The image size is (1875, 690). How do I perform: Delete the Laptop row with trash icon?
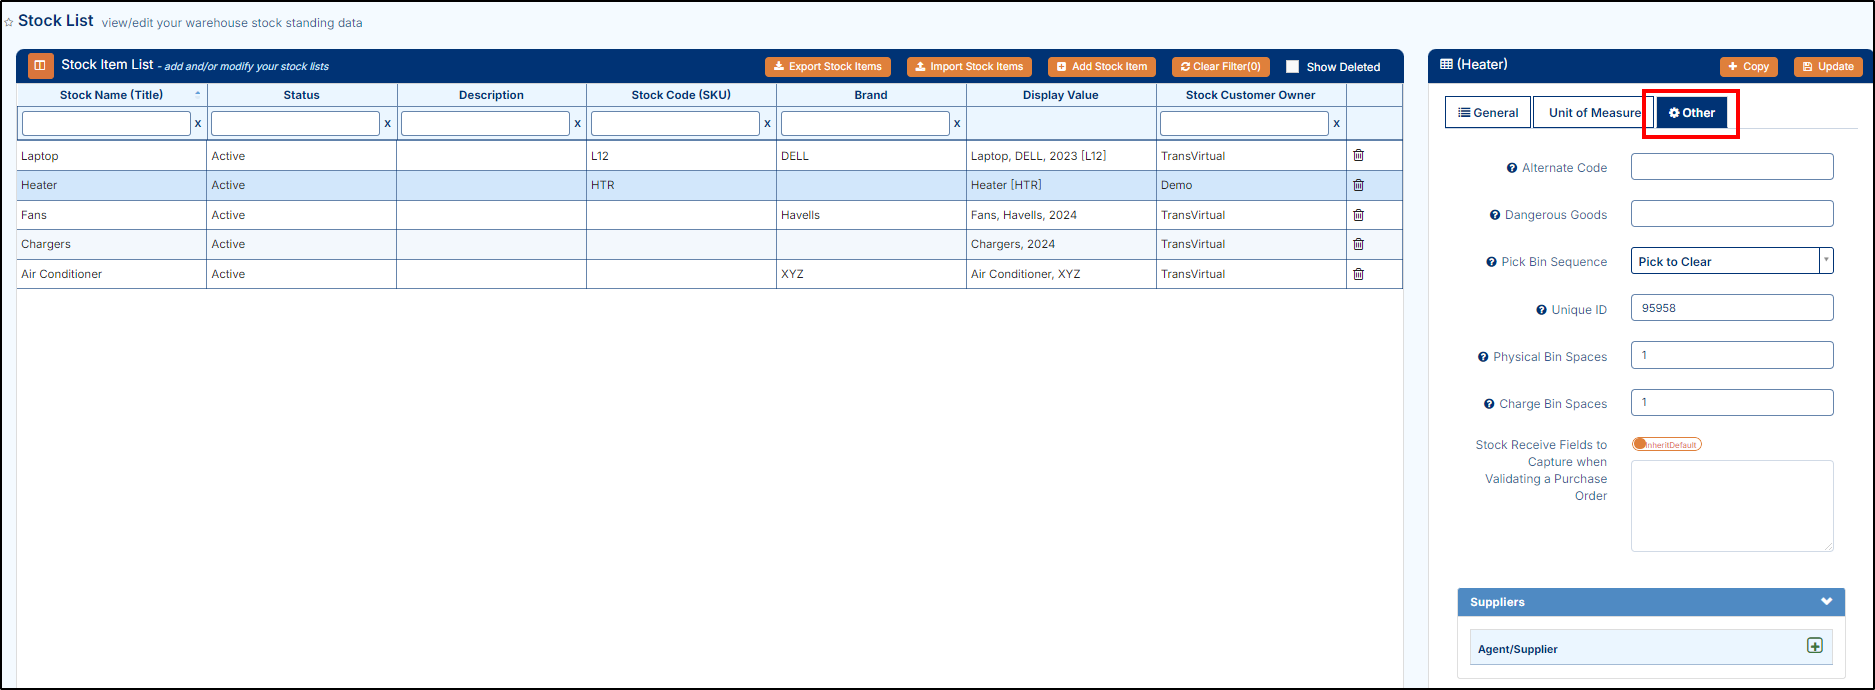point(1358,156)
